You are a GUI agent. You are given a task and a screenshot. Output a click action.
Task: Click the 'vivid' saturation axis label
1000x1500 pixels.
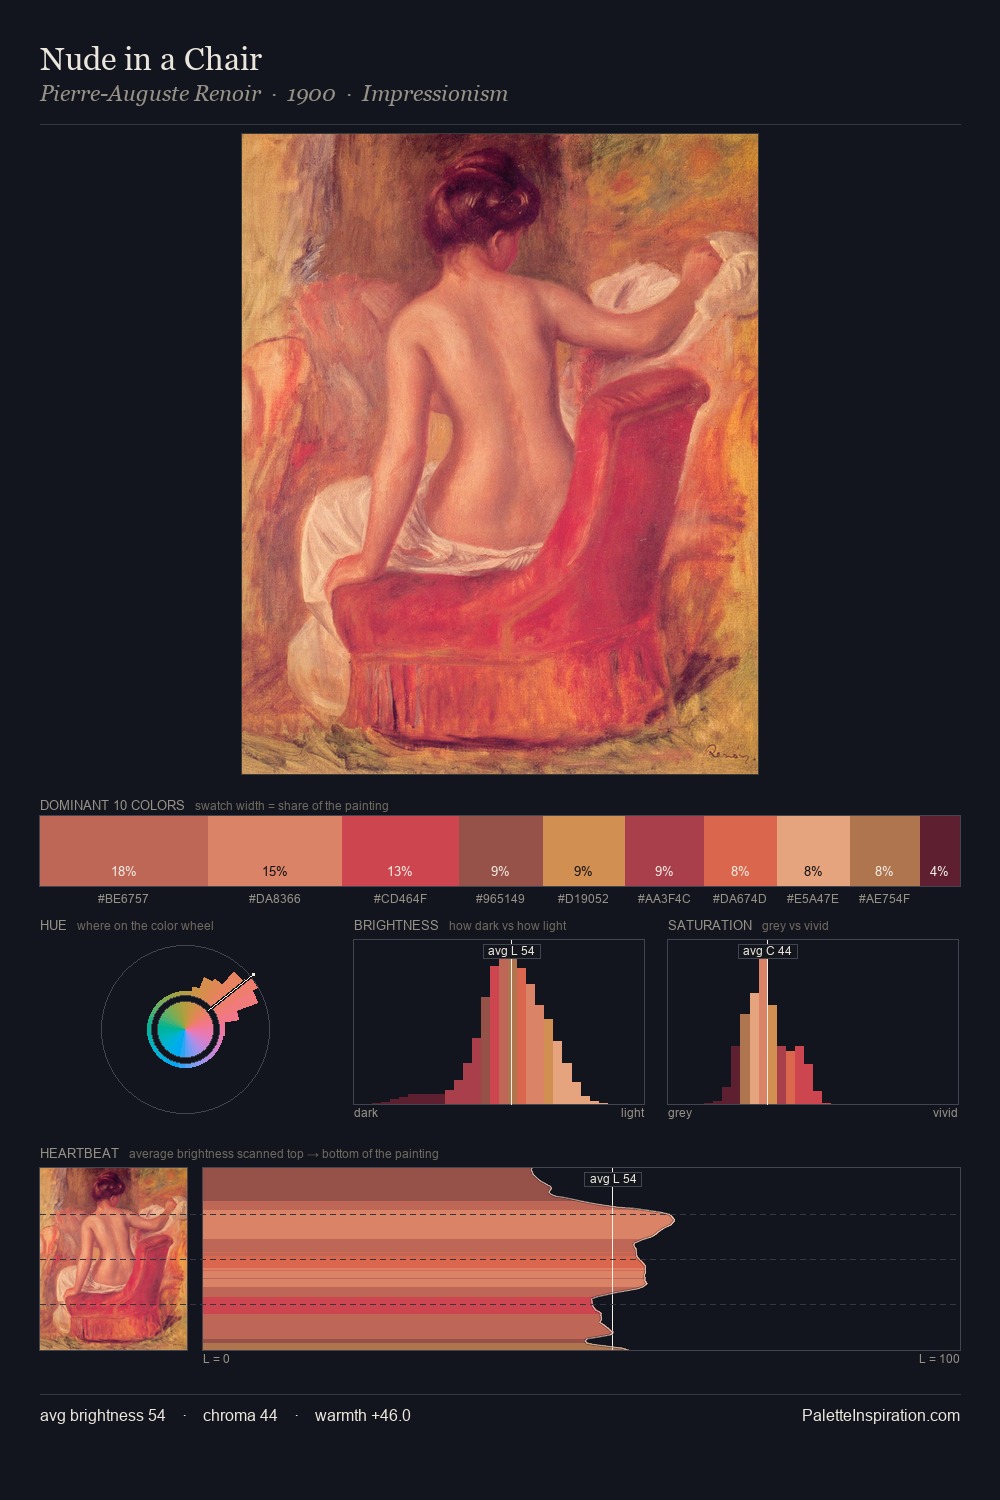tap(945, 1112)
